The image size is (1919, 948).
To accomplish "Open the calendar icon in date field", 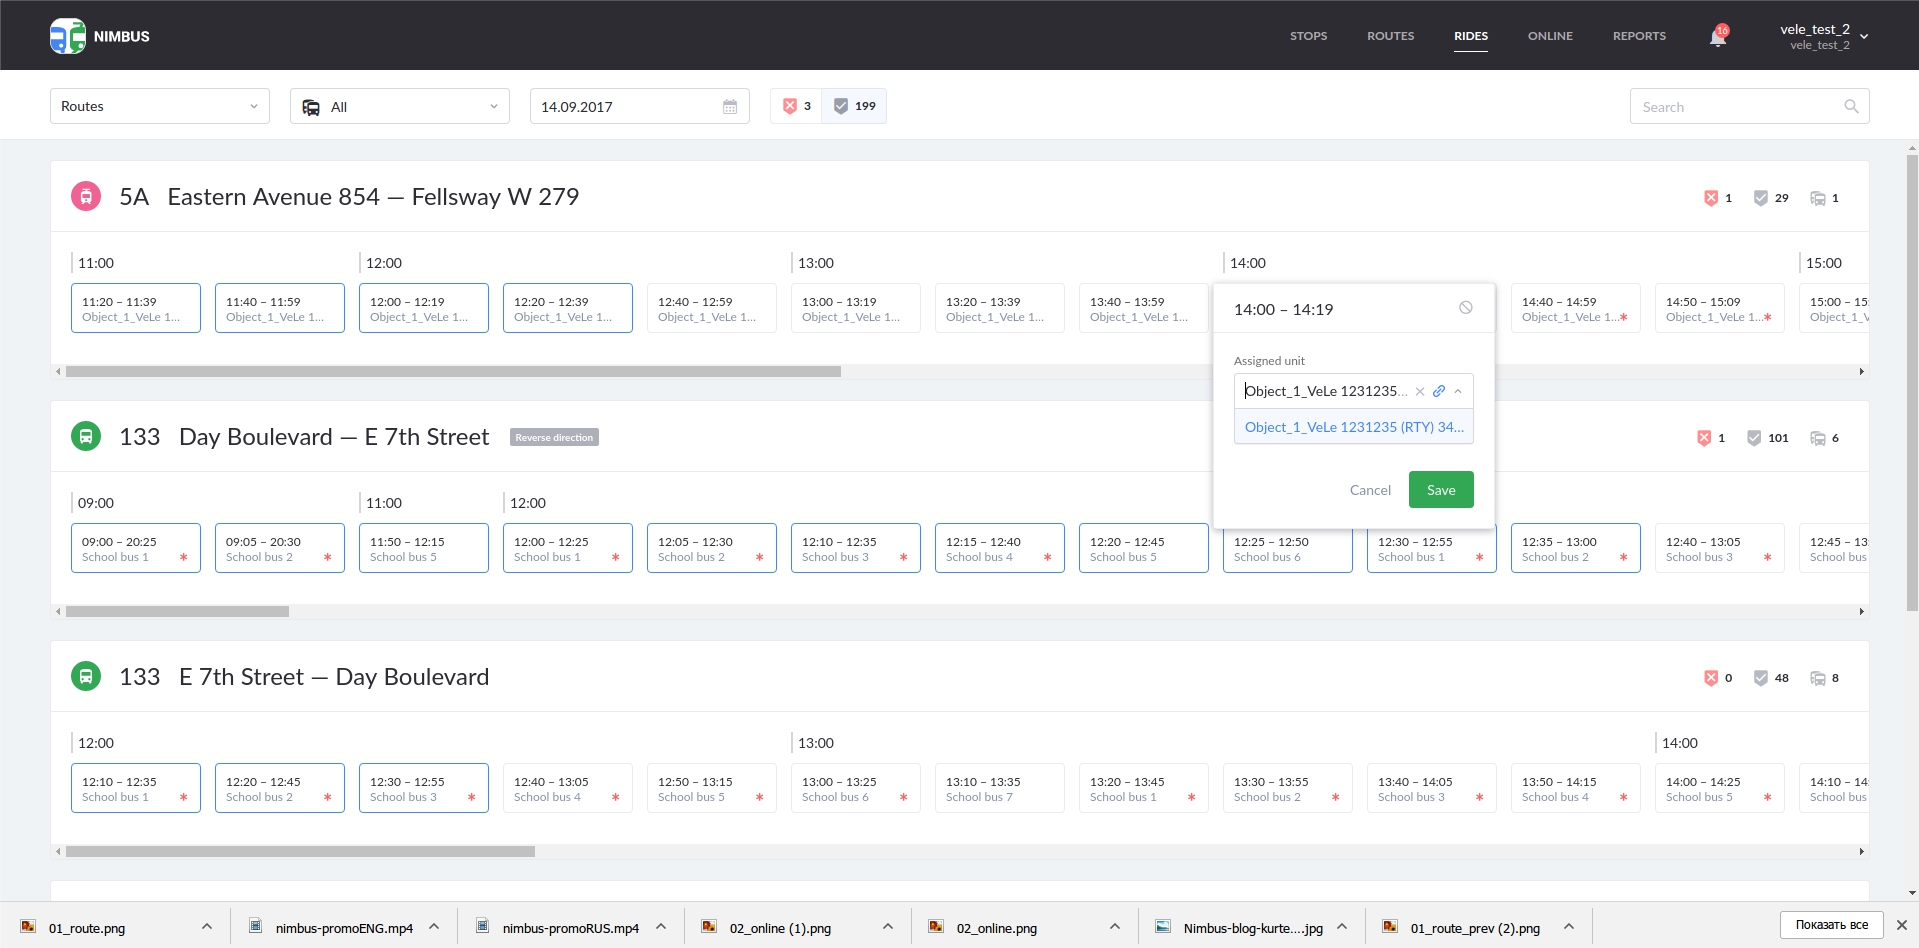I will [730, 107].
